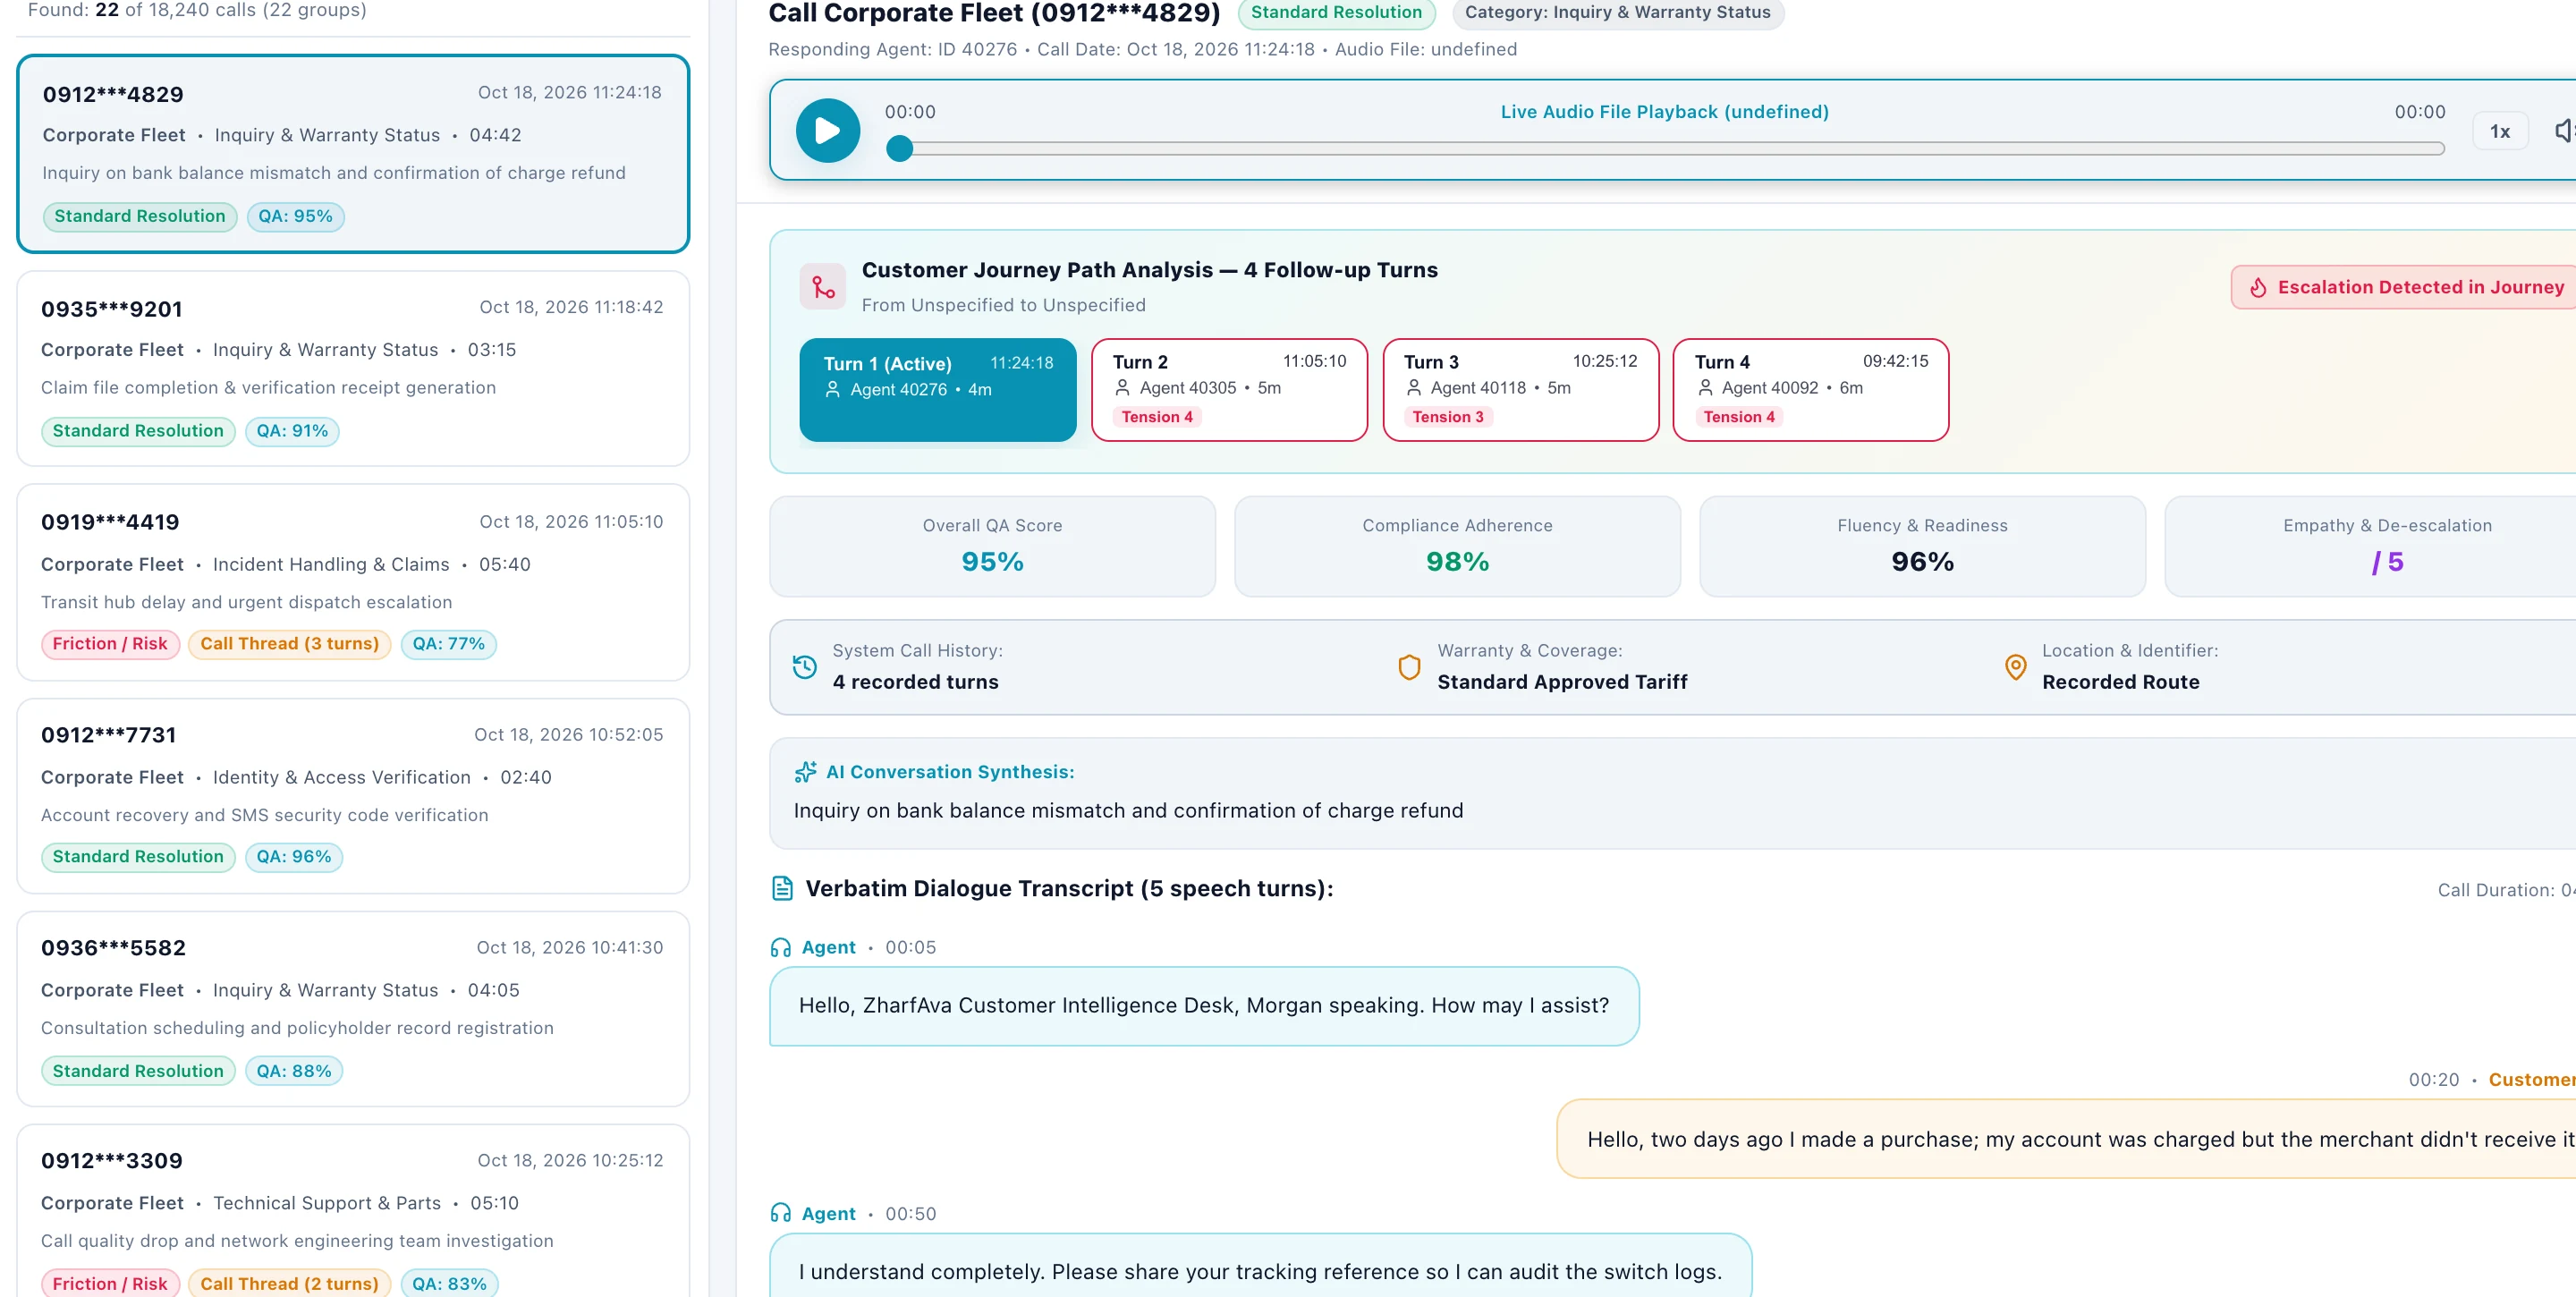Click person icon next to Agent 40118
Screen dimensions: 2576x1297
tap(1413, 388)
